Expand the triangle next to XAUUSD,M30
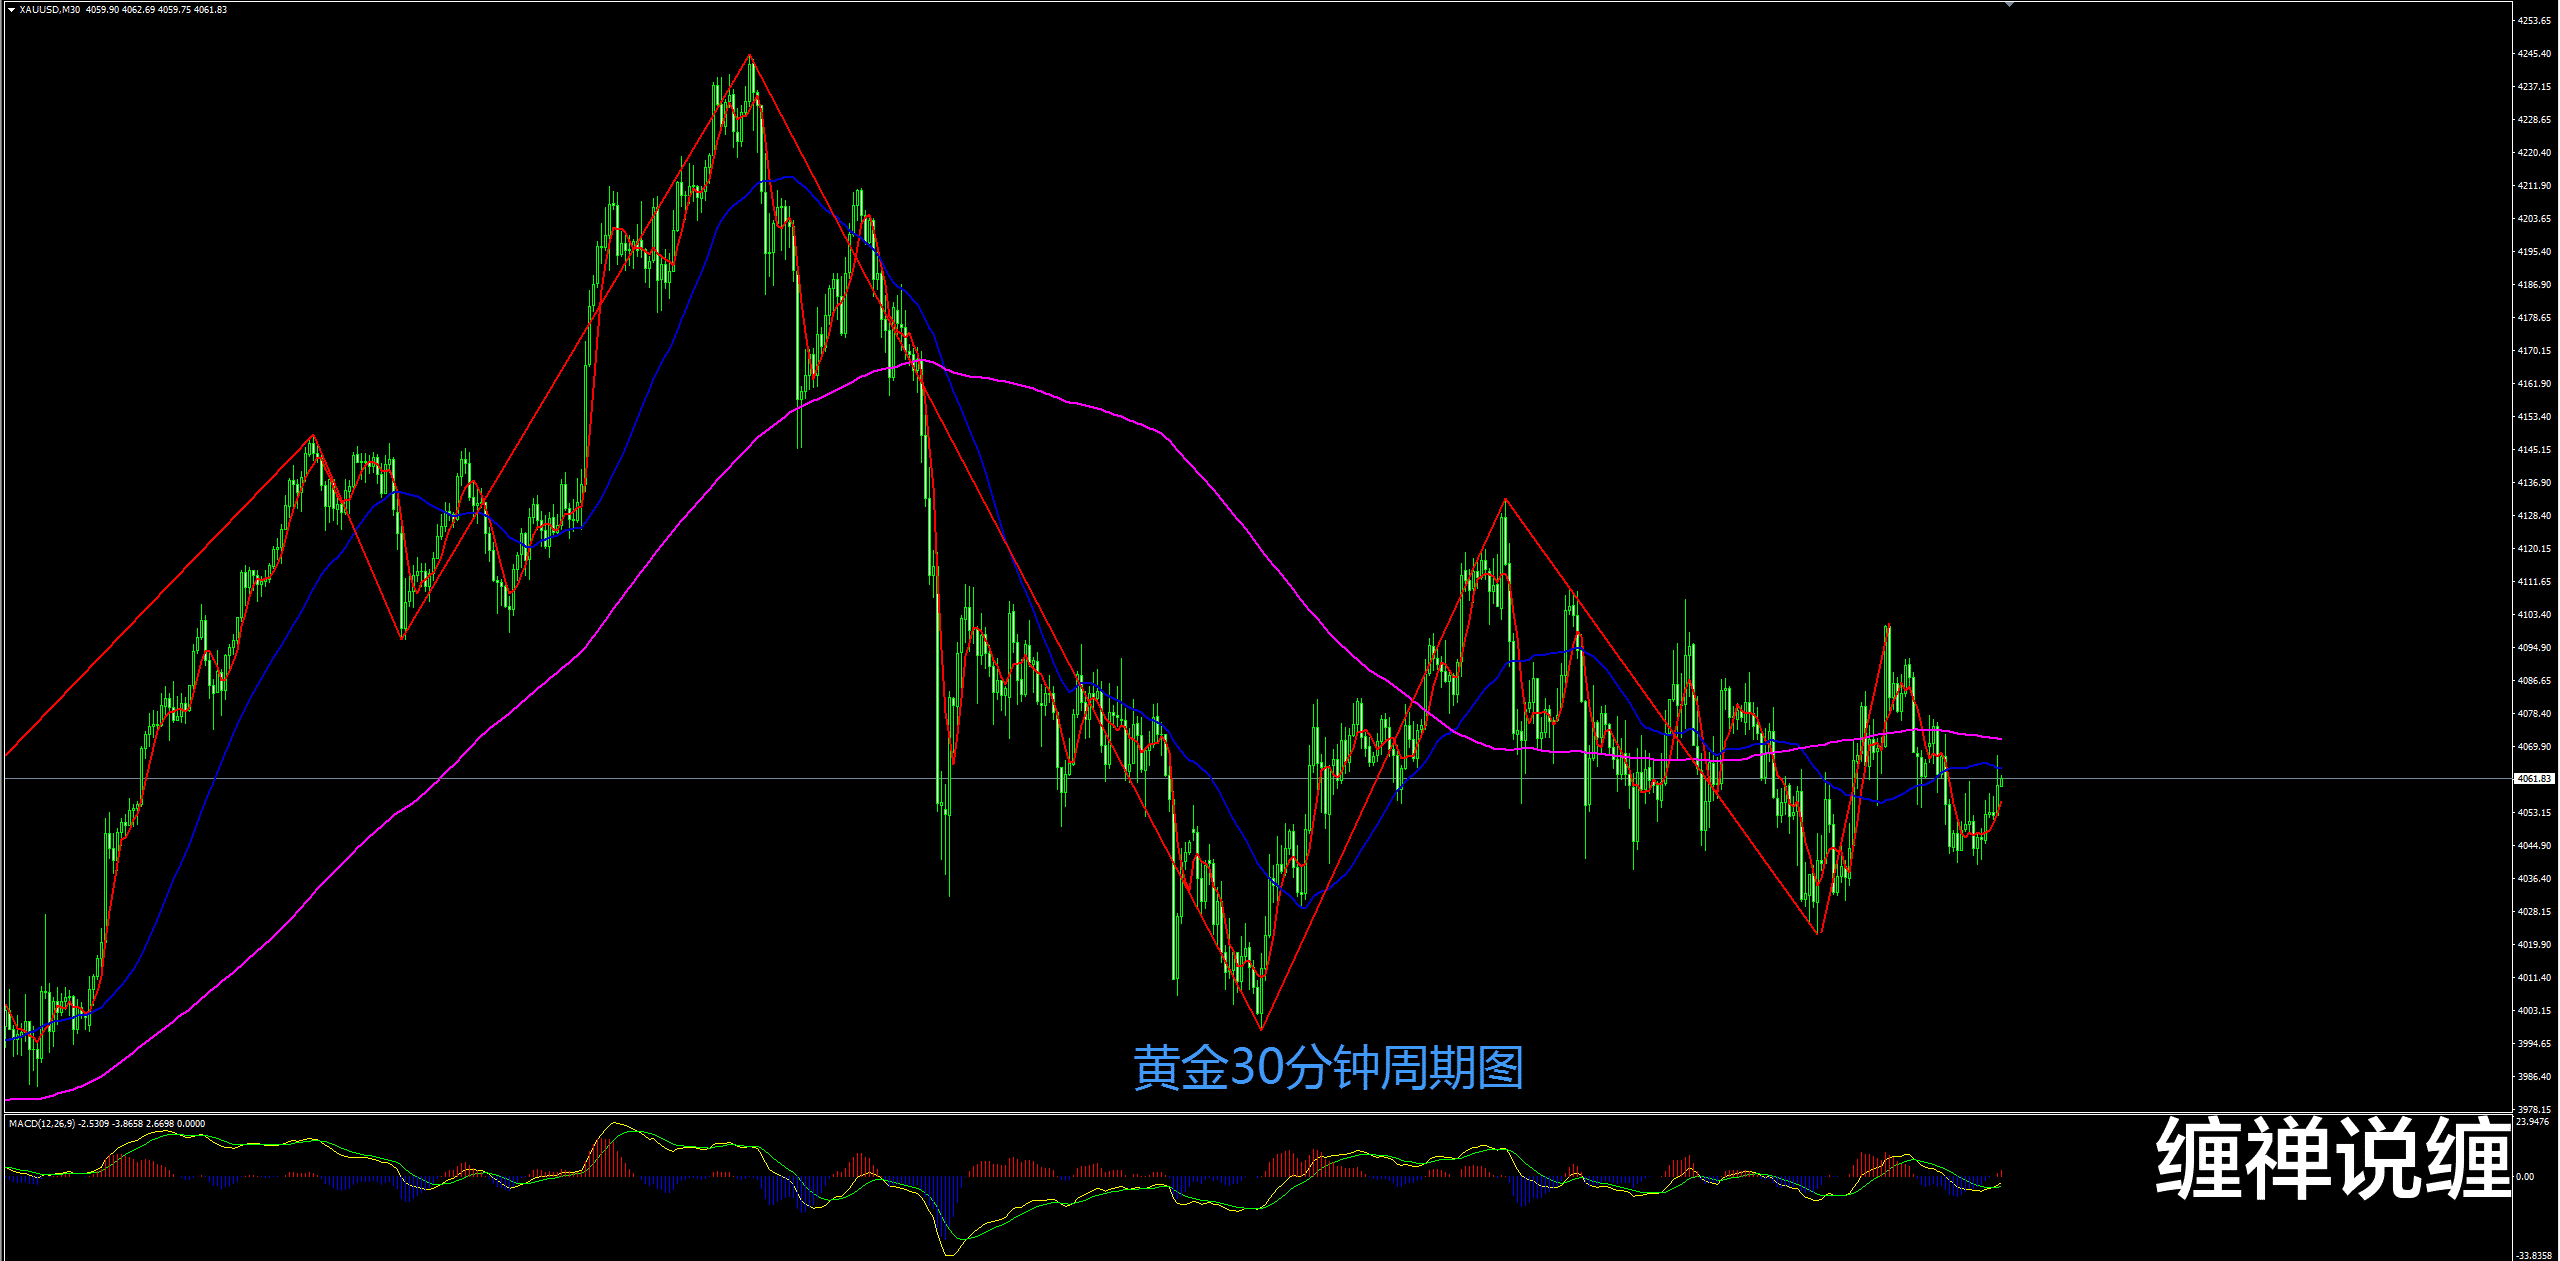 click(11, 10)
